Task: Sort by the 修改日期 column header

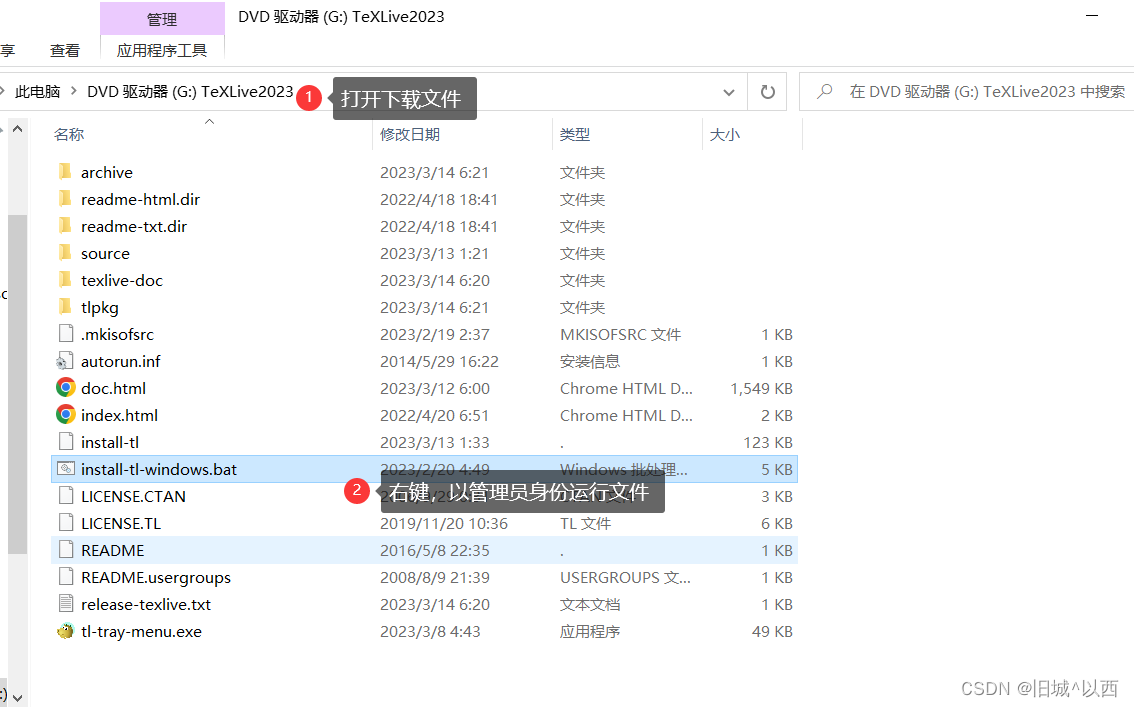Action: (x=409, y=134)
